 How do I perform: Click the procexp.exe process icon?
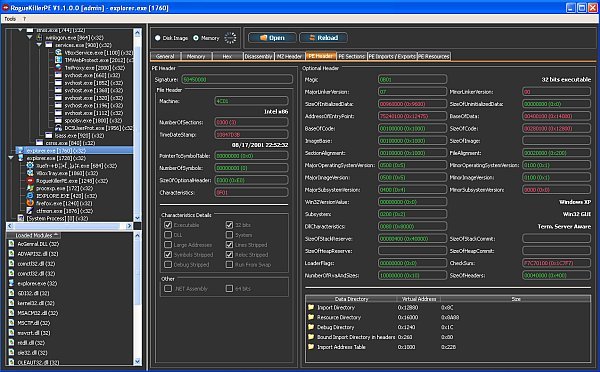pyautogui.click(x=30, y=188)
